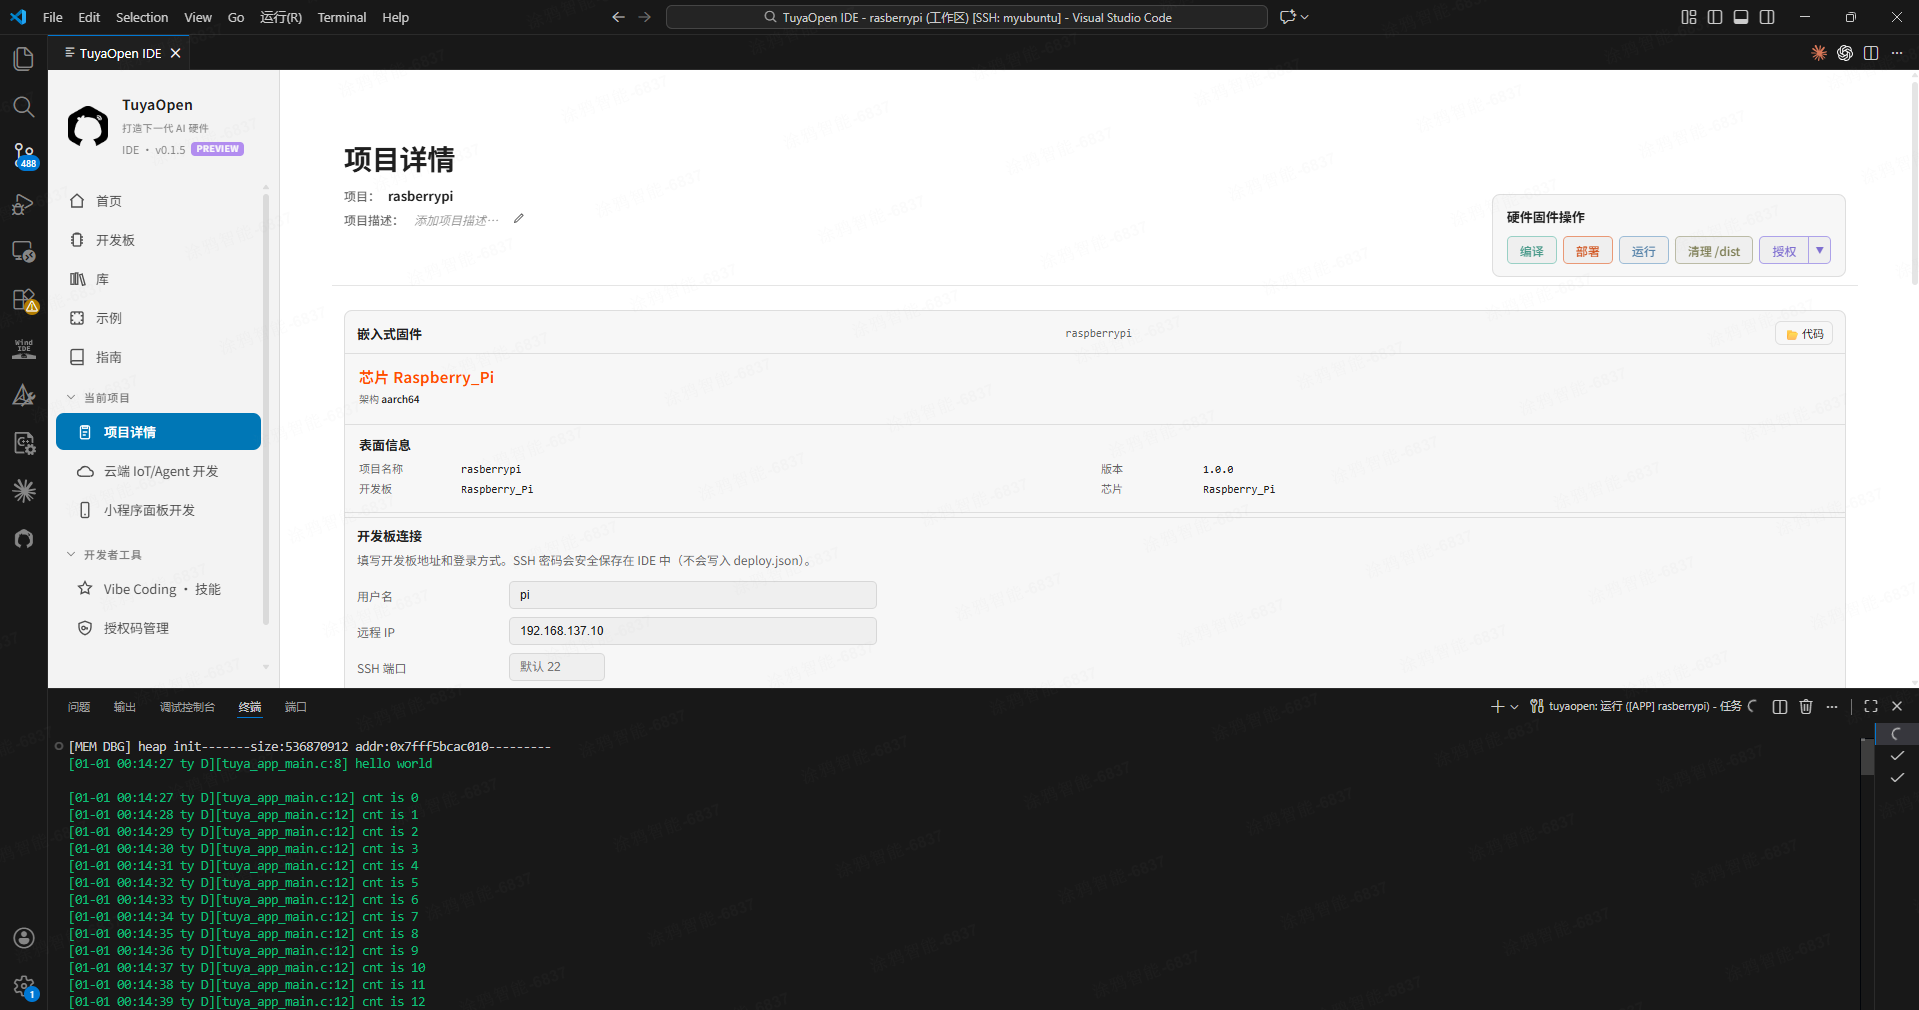Toggle primary side bar layout button

pos(1715,17)
